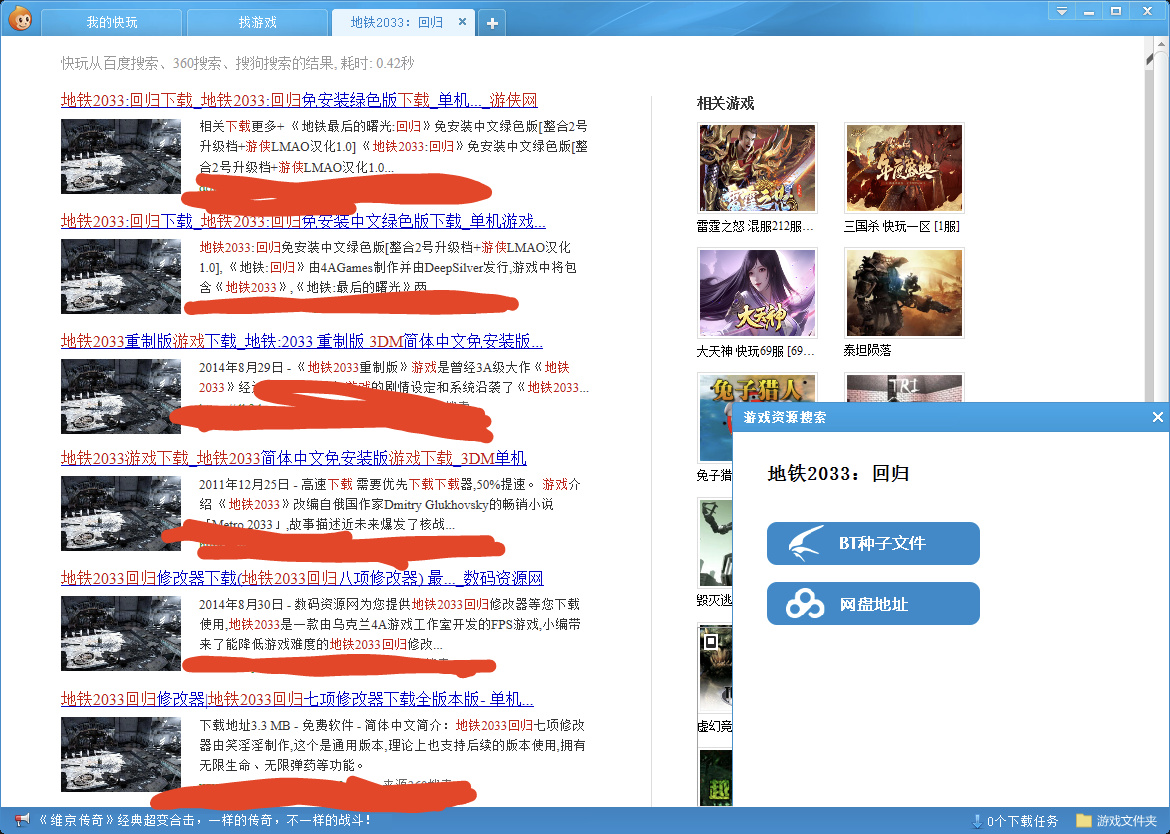Switch to the 我的快玩 tab

112,22
